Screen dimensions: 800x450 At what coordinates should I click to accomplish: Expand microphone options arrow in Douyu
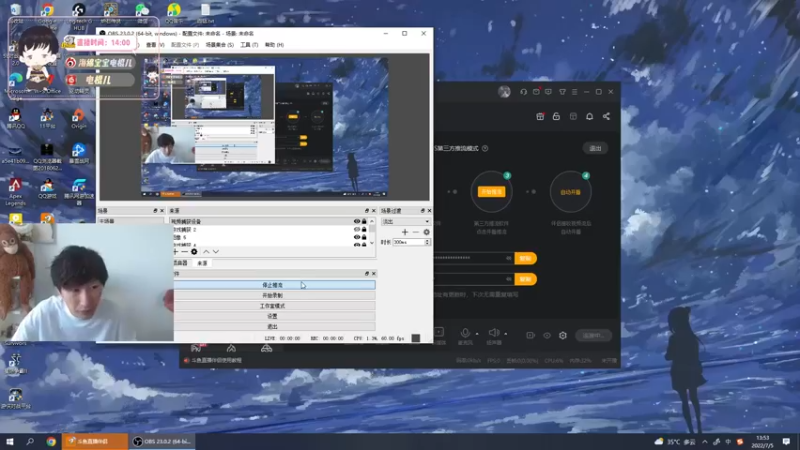click(x=477, y=334)
